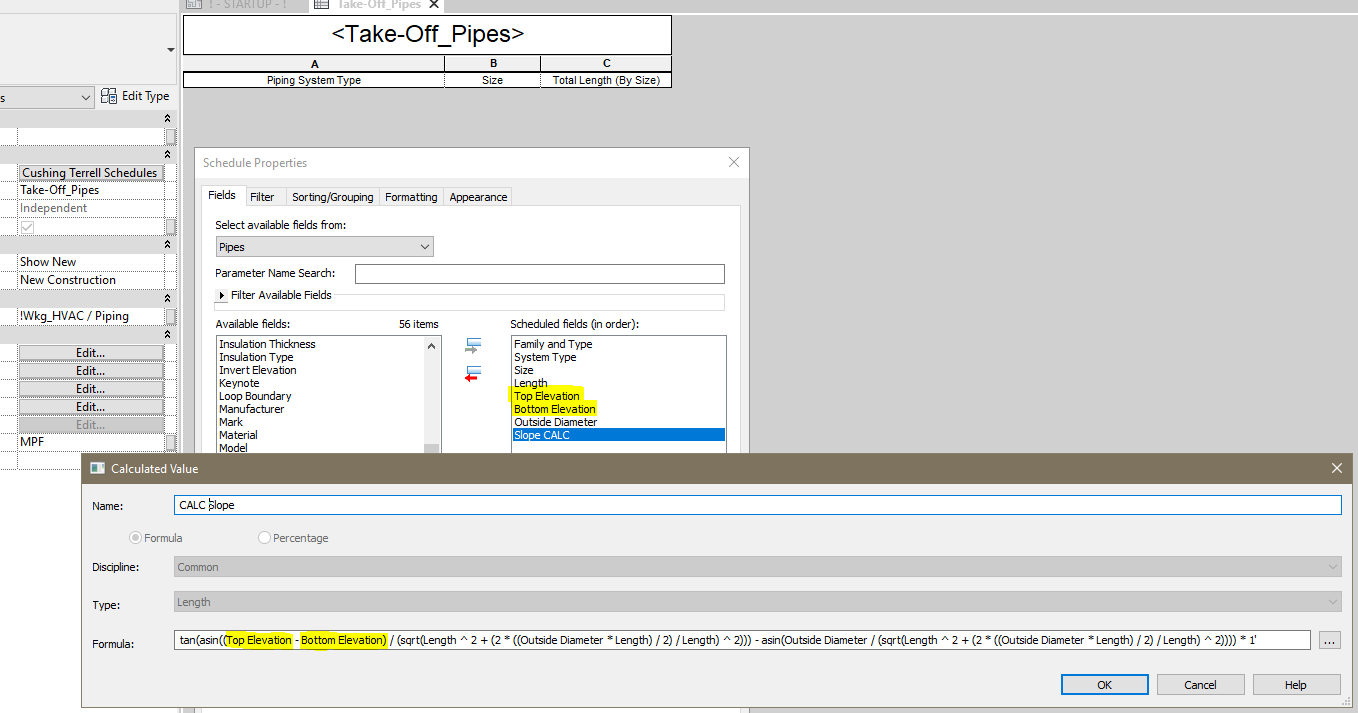The width and height of the screenshot is (1358, 713).
Task: Open the Appearance tab
Action: coord(478,197)
